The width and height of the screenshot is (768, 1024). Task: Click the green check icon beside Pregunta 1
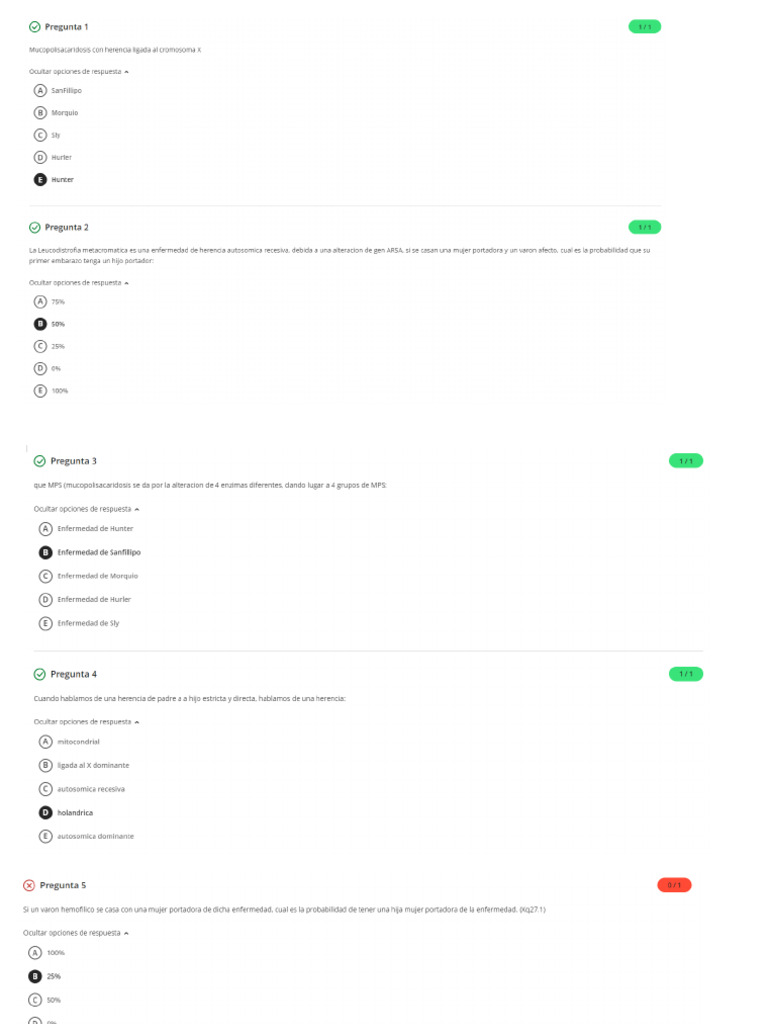tap(35, 27)
